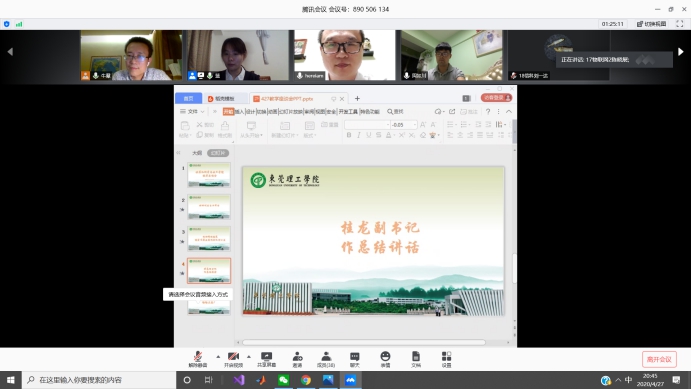Screen dimensions: 692x389
Task: Open the members list icon
Action: tap(326, 359)
